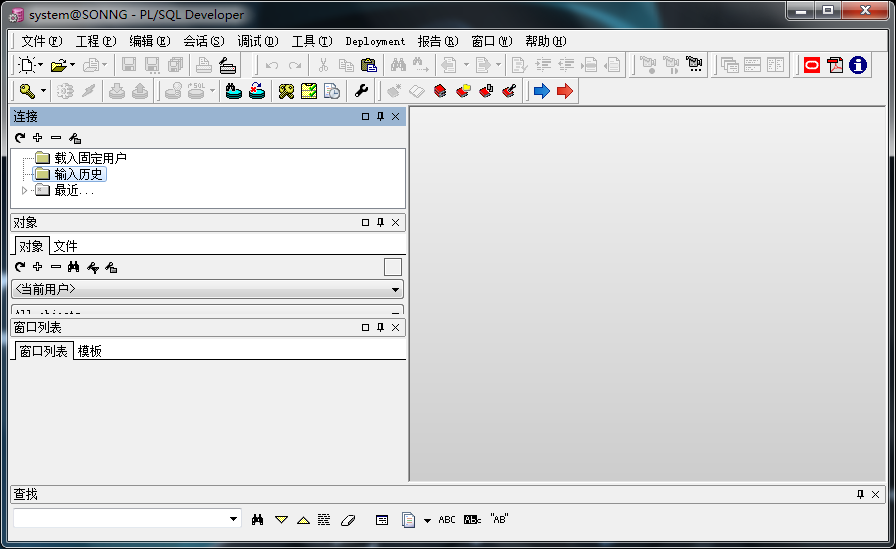The image size is (896, 549).
Task: Click the red Oracle logo icon
Action: 812,65
